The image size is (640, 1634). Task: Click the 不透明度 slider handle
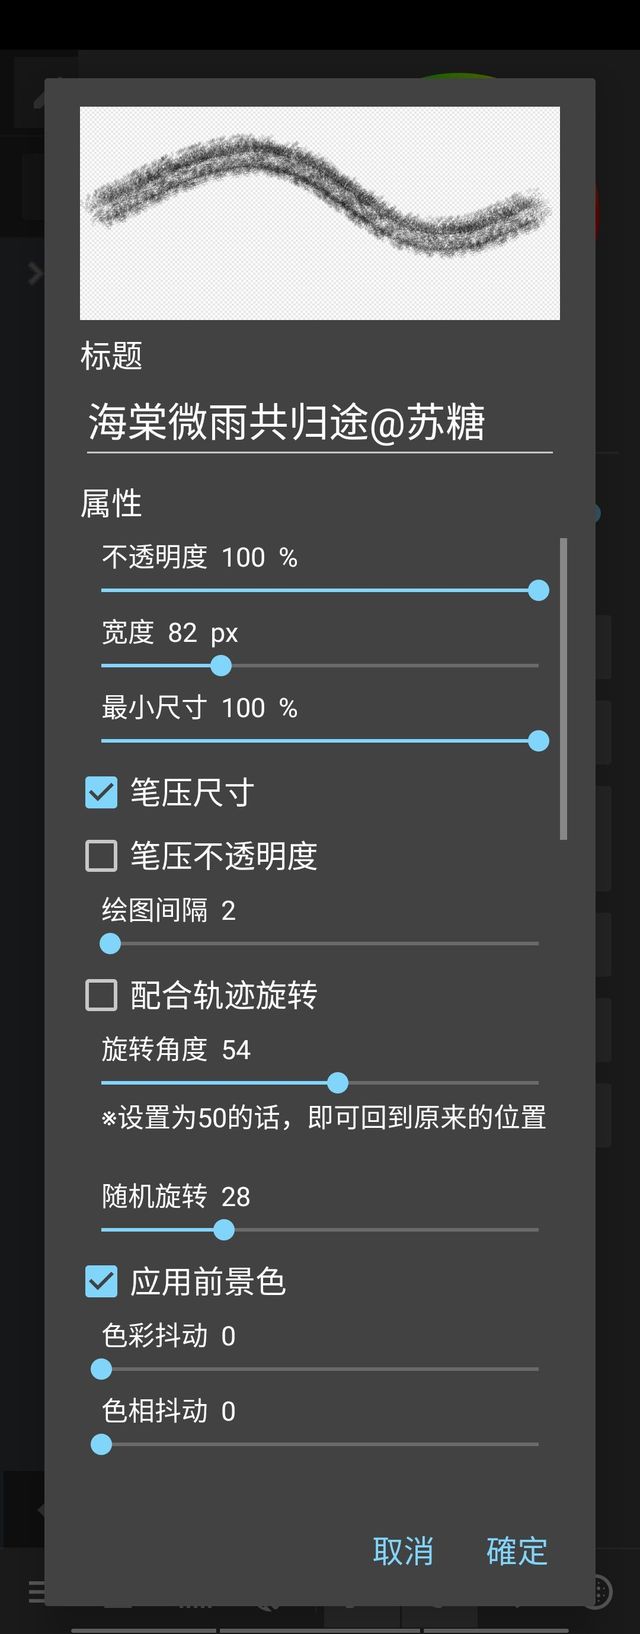[x=538, y=590]
